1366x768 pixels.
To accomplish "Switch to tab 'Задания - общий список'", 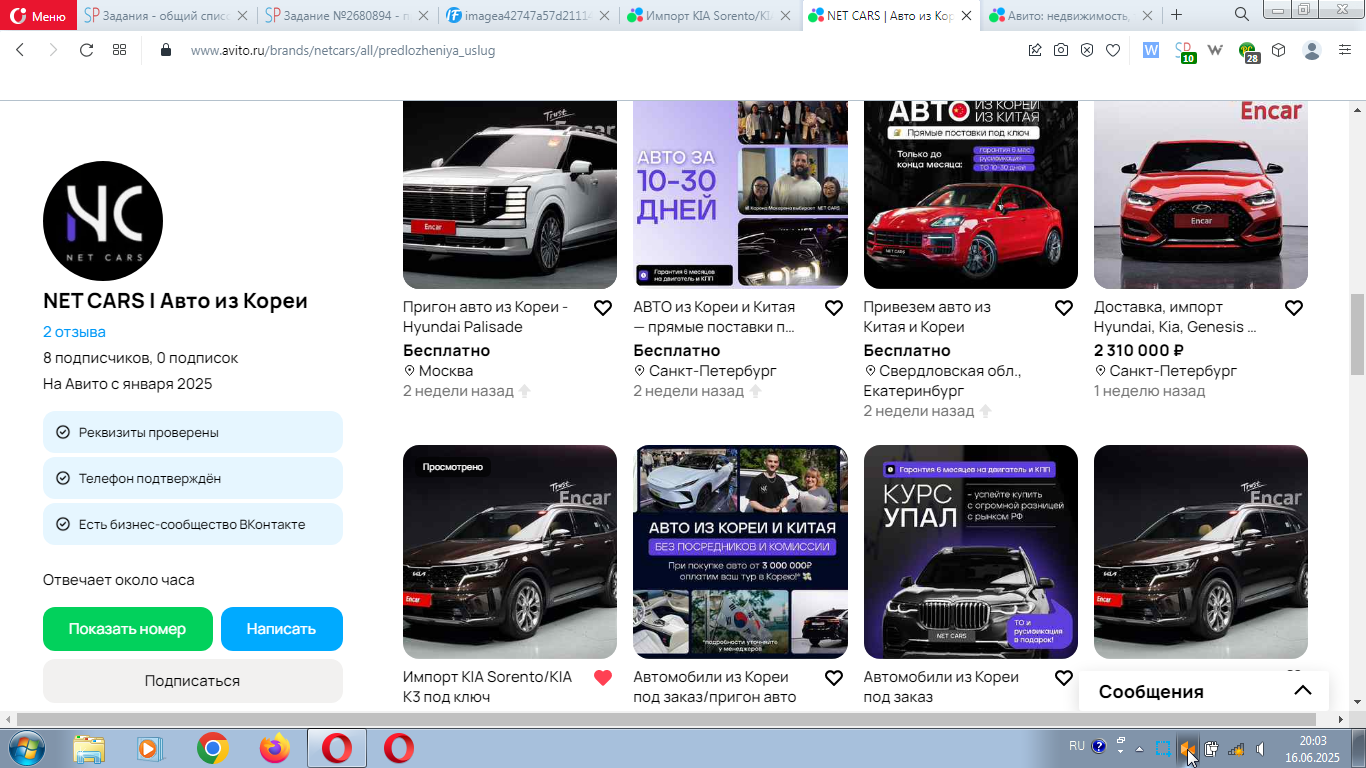I will (167, 15).
